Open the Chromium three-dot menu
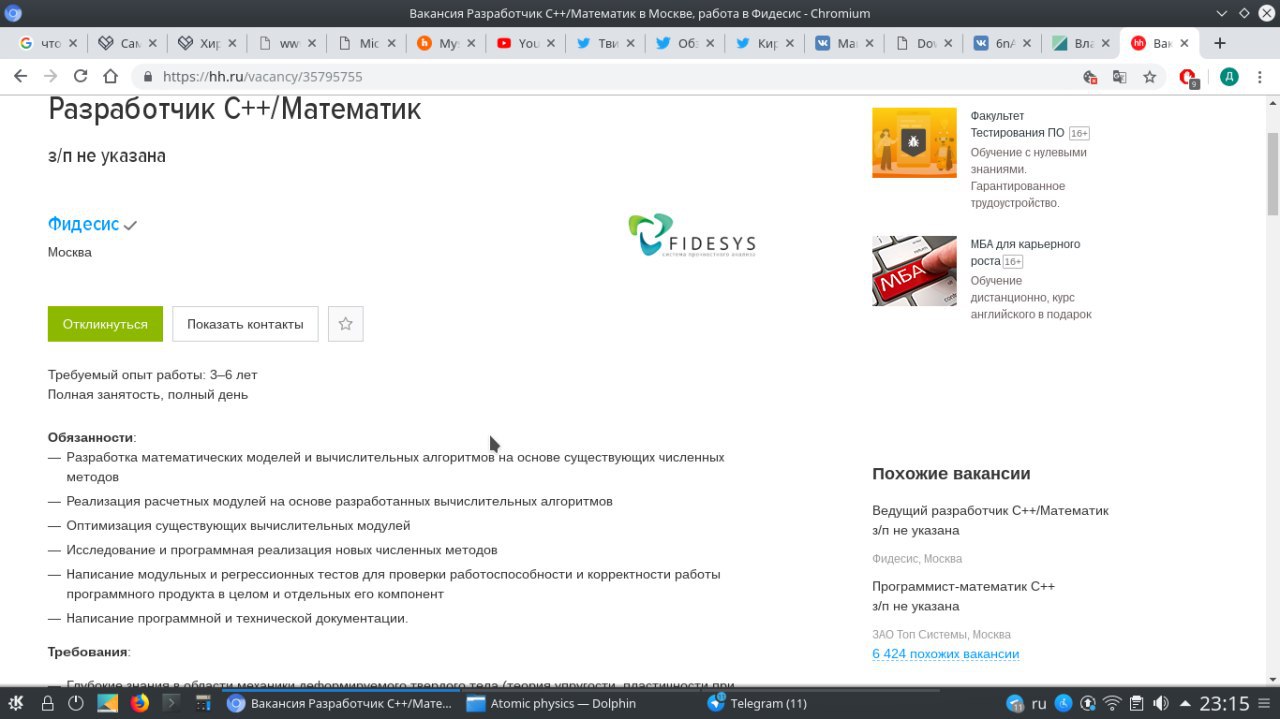Viewport: 1280px width, 719px height. (1259, 77)
